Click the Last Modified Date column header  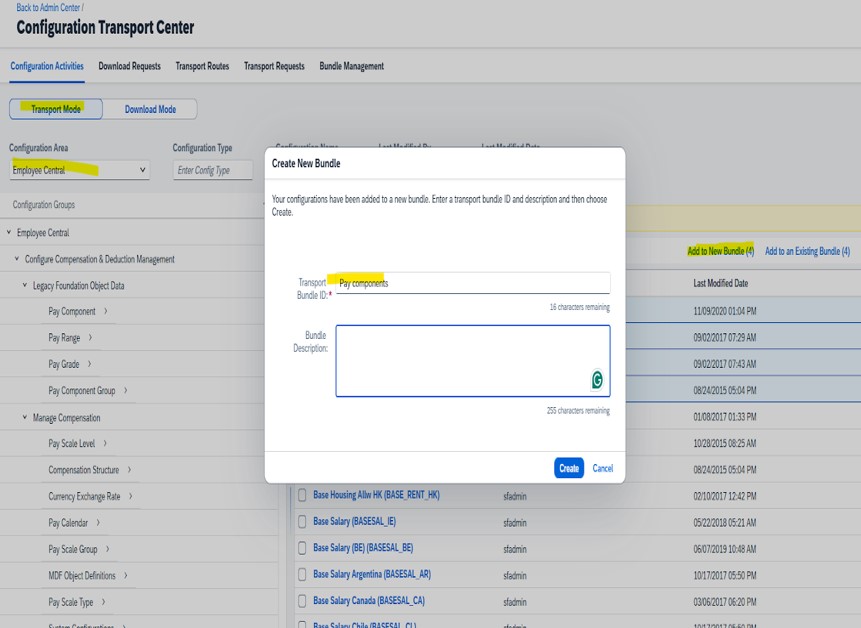[720, 283]
